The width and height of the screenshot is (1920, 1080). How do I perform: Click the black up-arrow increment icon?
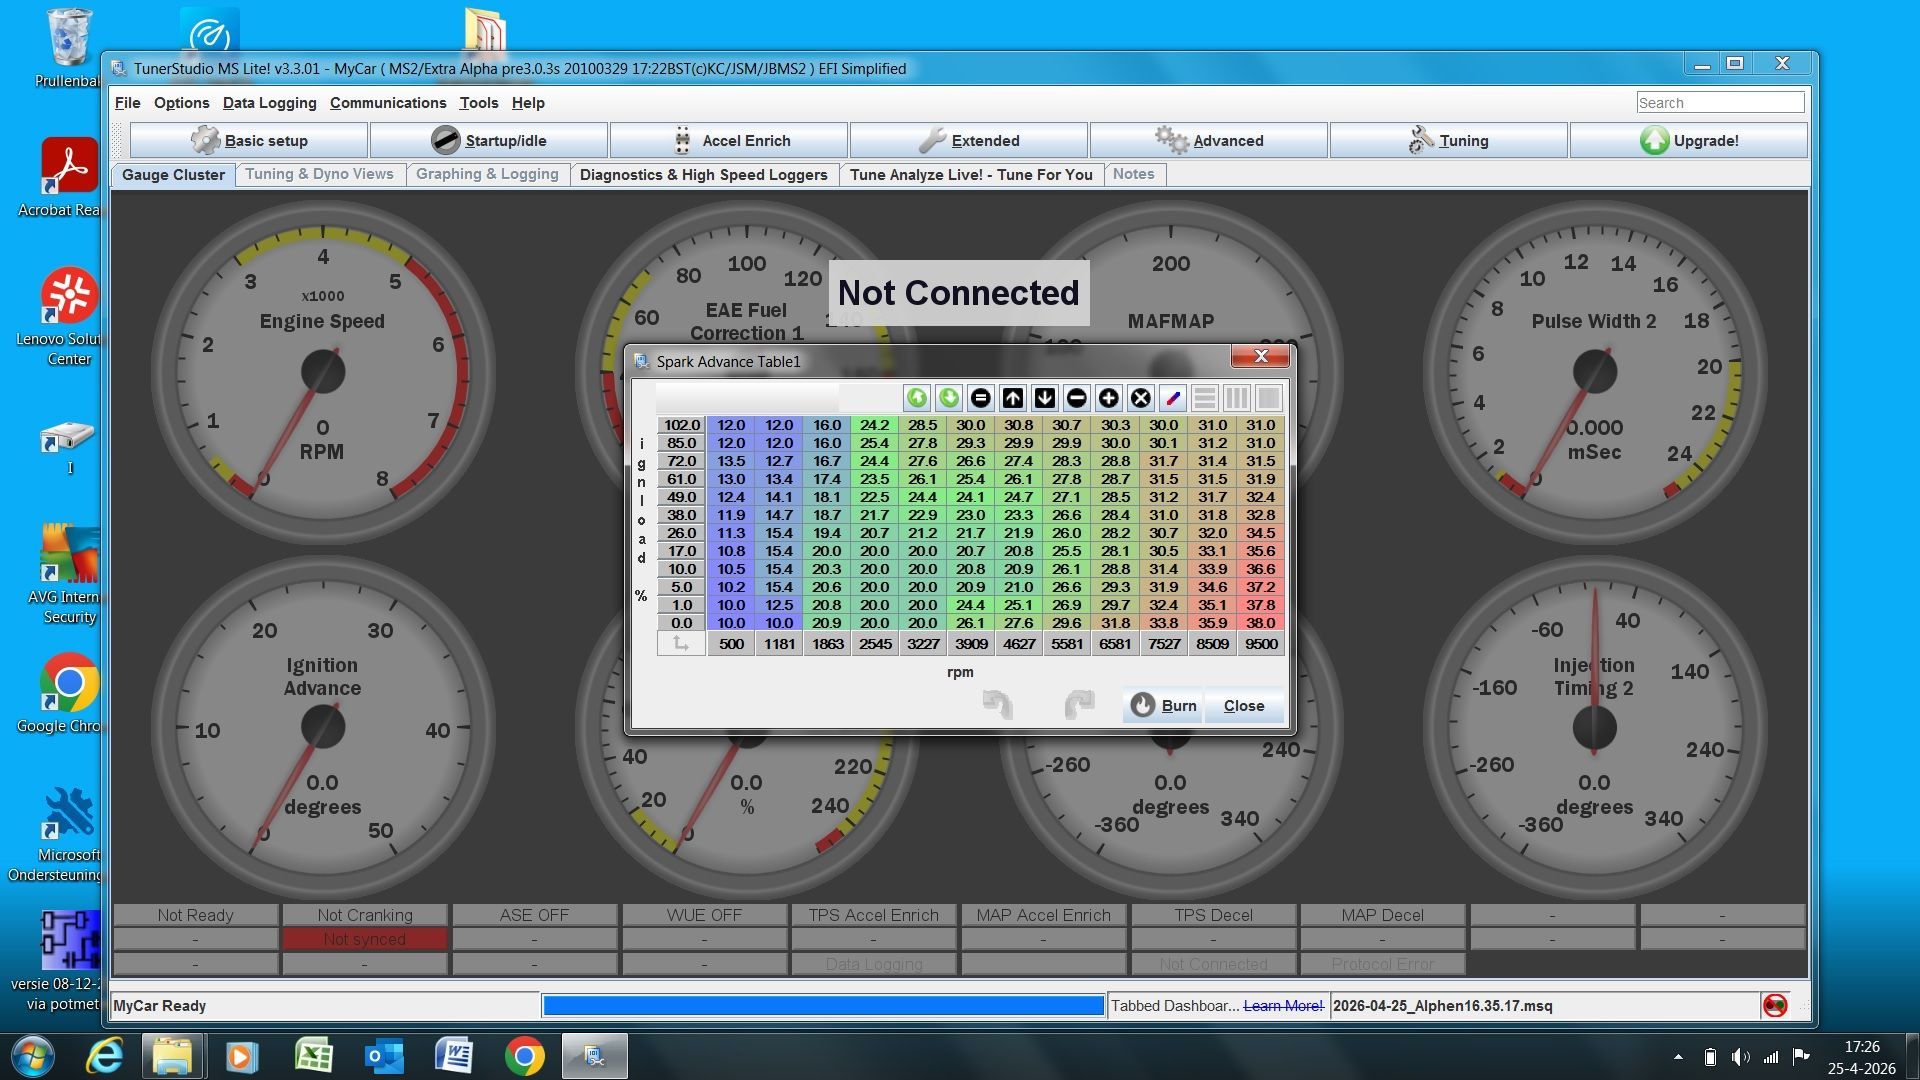pyautogui.click(x=1012, y=398)
